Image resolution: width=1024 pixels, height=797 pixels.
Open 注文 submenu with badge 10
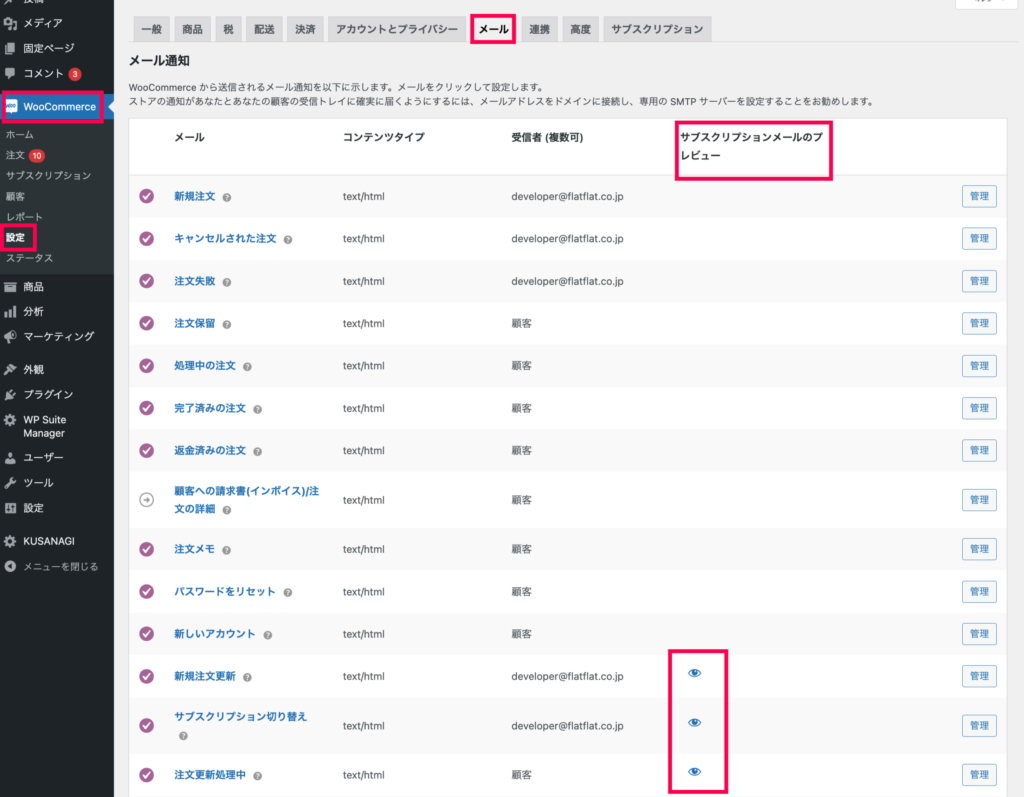[15, 155]
